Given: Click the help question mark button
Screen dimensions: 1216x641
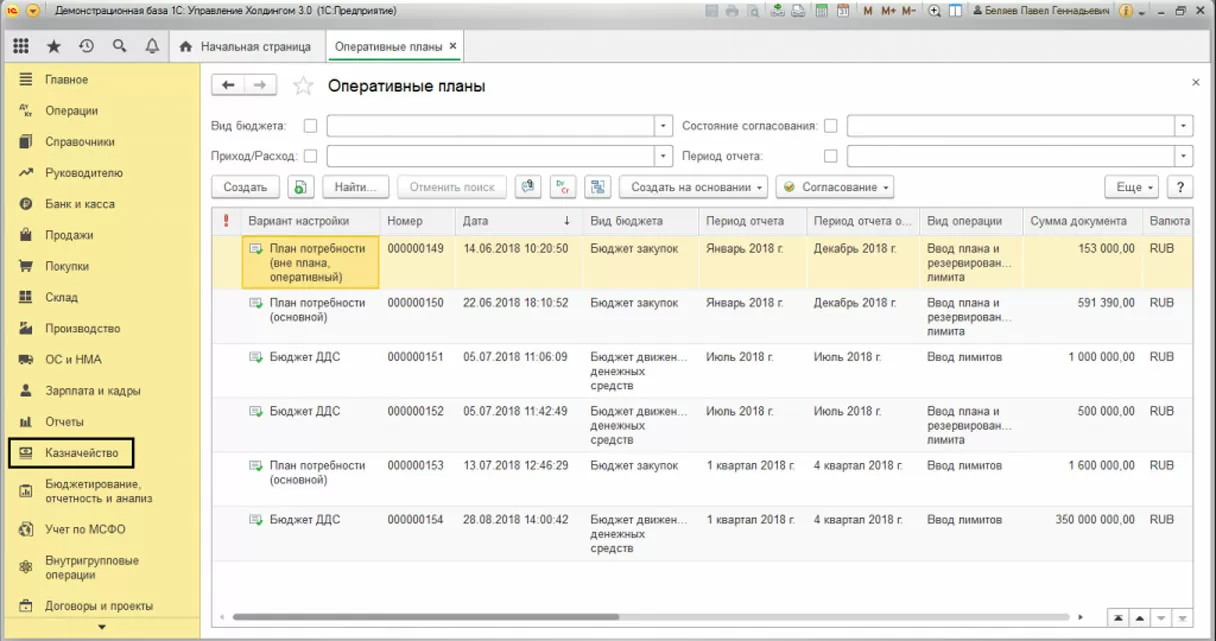Looking at the screenshot, I should pyautogui.click(x=1180, y=187).
